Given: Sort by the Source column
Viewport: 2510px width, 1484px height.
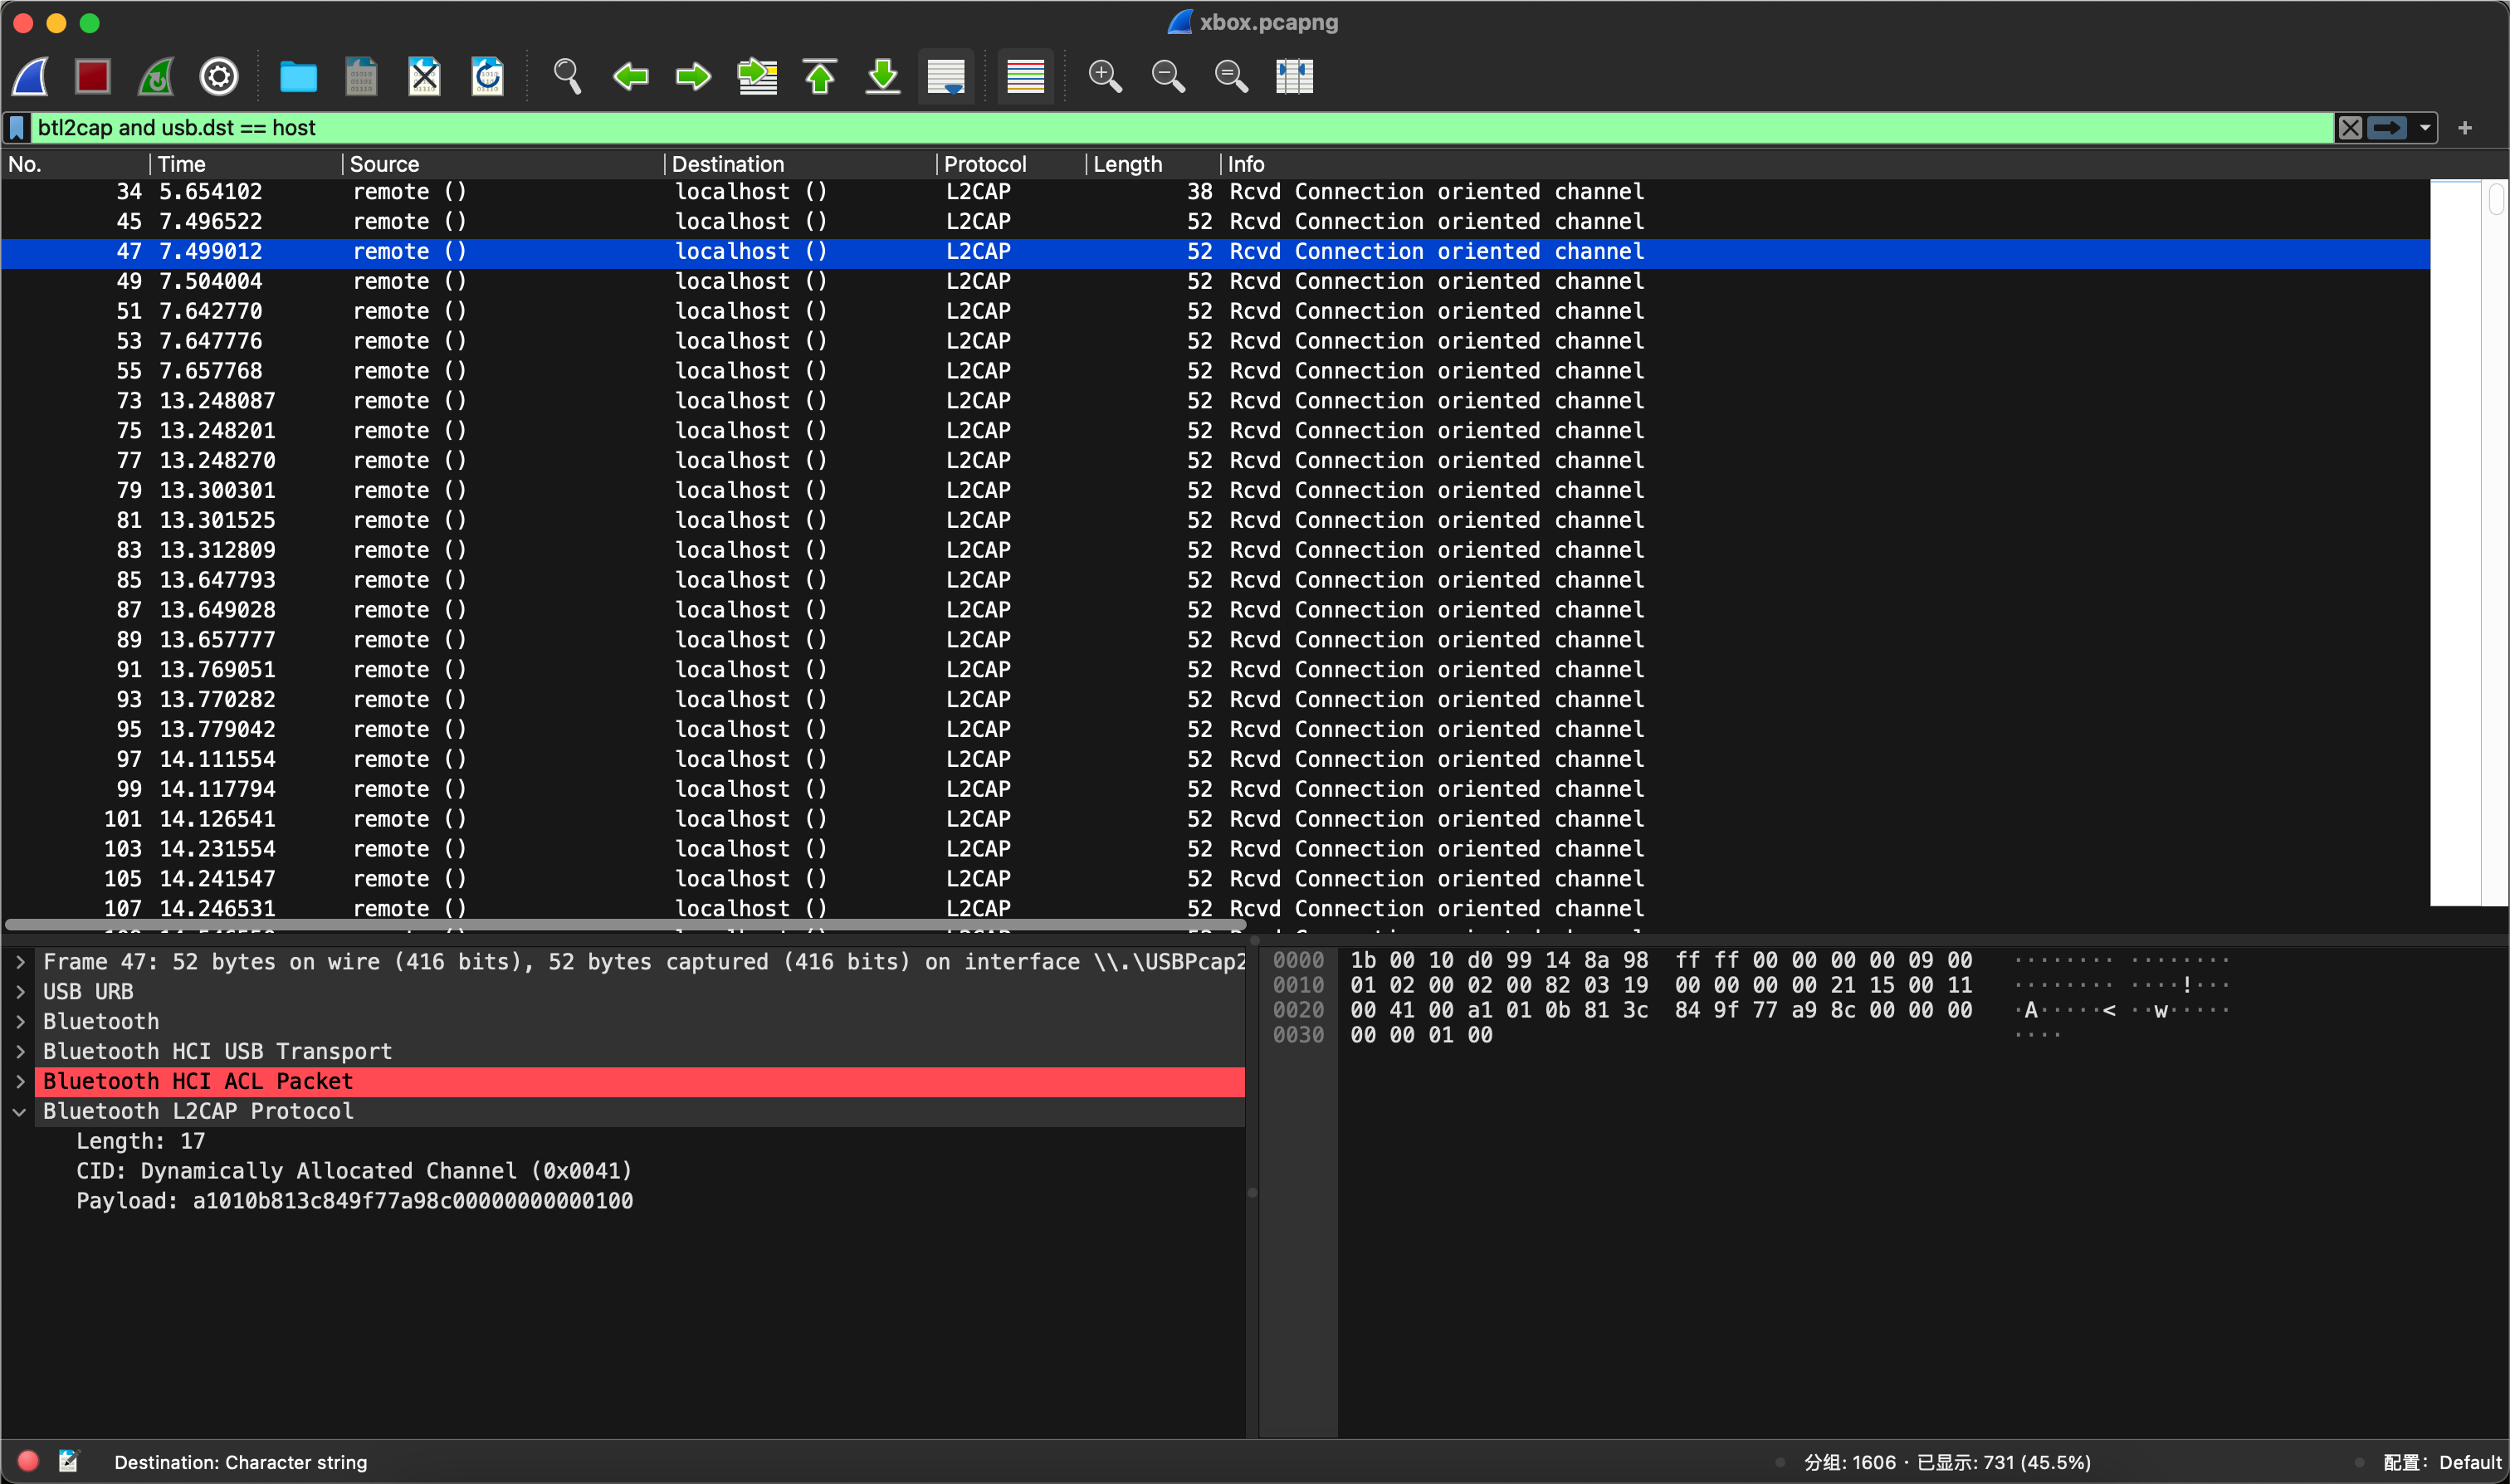Looking at the screenshot, I should 503,164.
